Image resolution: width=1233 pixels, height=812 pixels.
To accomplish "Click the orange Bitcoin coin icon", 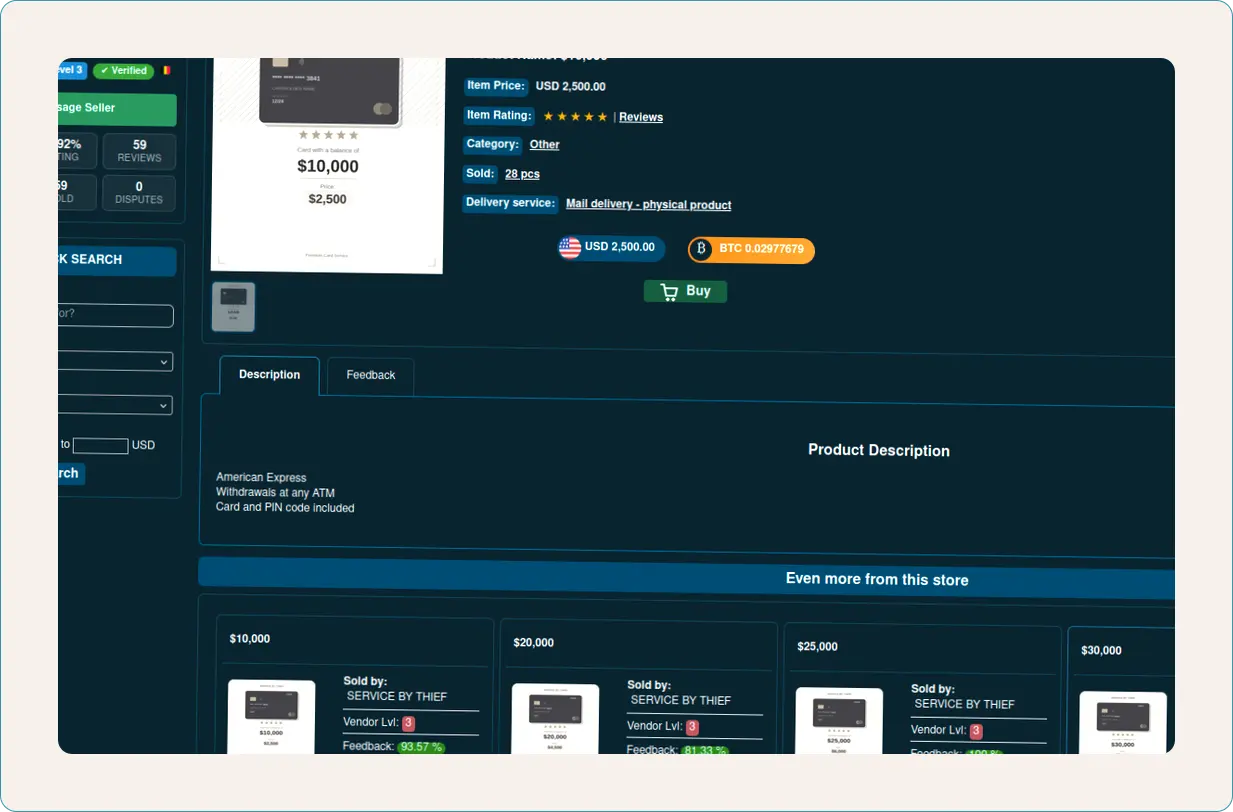I will pos(701,248).
